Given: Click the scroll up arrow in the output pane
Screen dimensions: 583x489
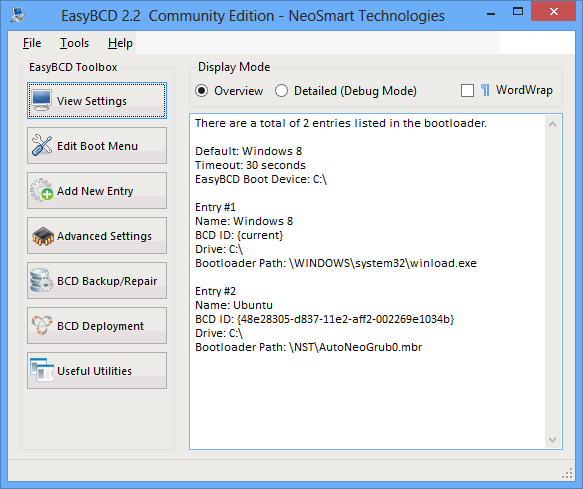Looking at the screenshot, I should pos(553,124).
